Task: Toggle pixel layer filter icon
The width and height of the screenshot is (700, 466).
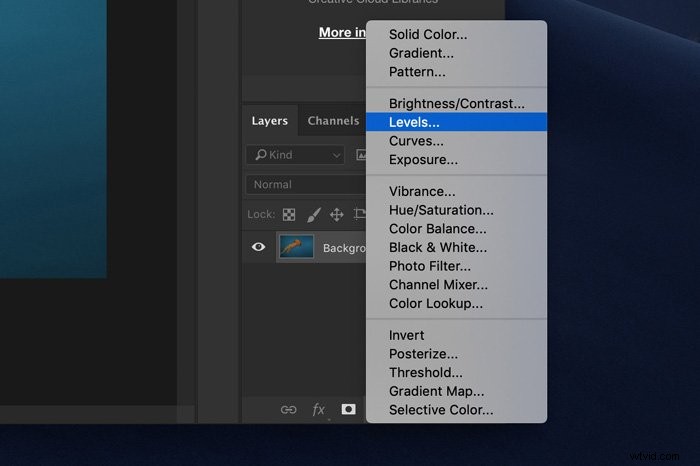Action: coord(361,155)
